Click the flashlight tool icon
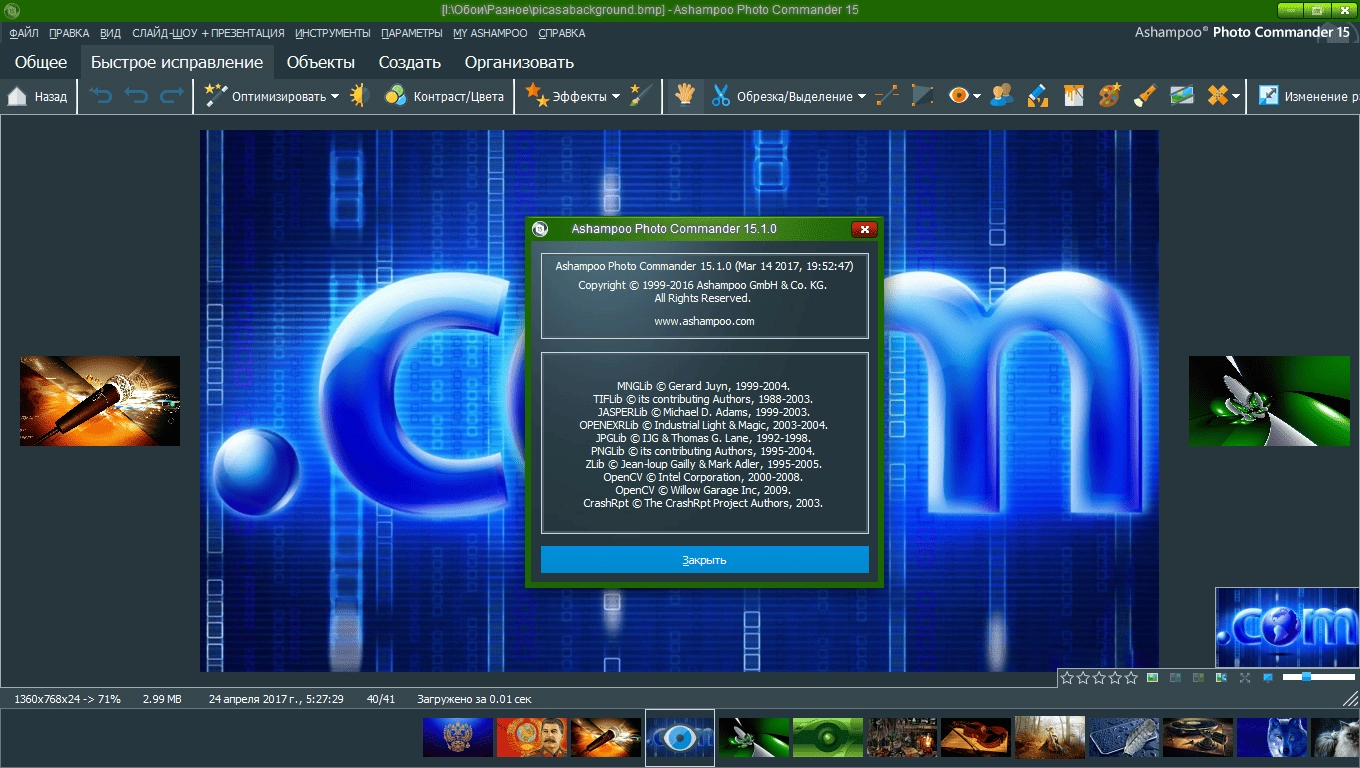 coord(1146,96)
